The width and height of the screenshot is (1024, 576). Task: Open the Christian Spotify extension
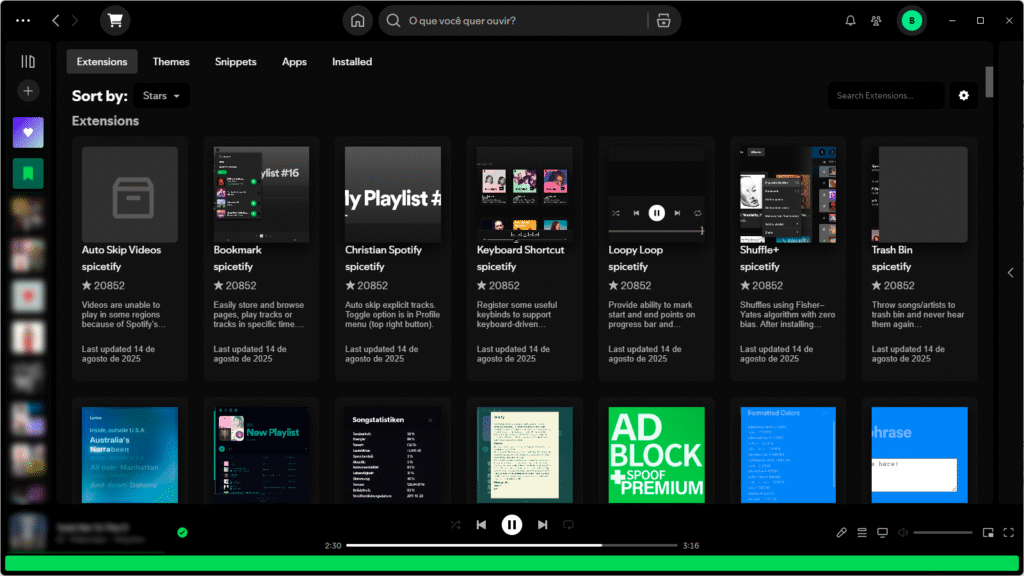pos(393,259)
